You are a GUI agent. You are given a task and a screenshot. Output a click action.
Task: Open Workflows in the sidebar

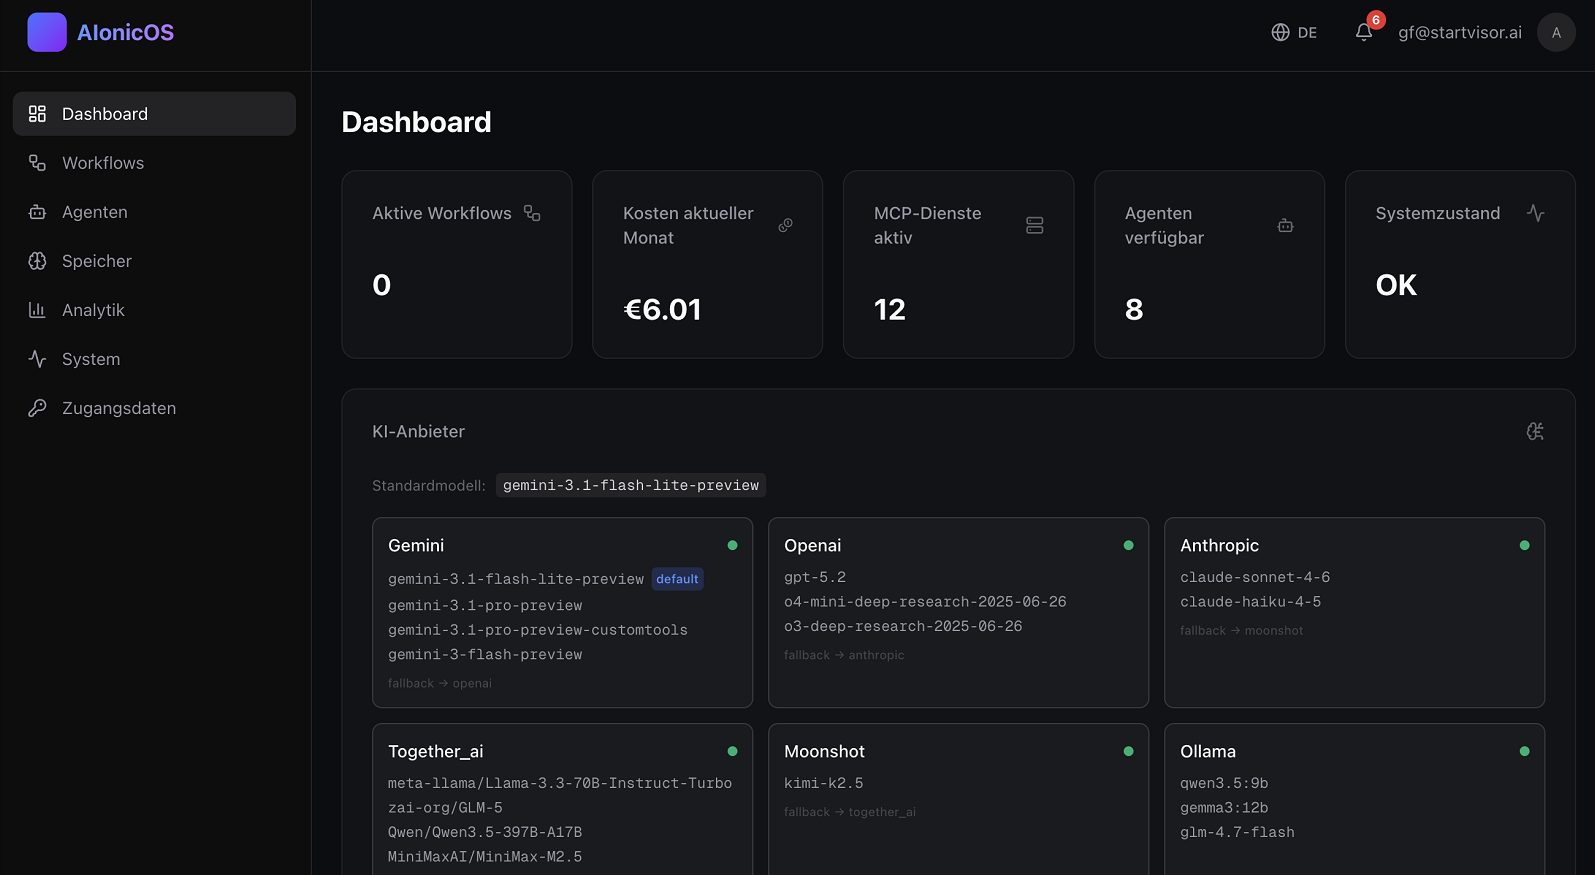[x=103, y=163]
